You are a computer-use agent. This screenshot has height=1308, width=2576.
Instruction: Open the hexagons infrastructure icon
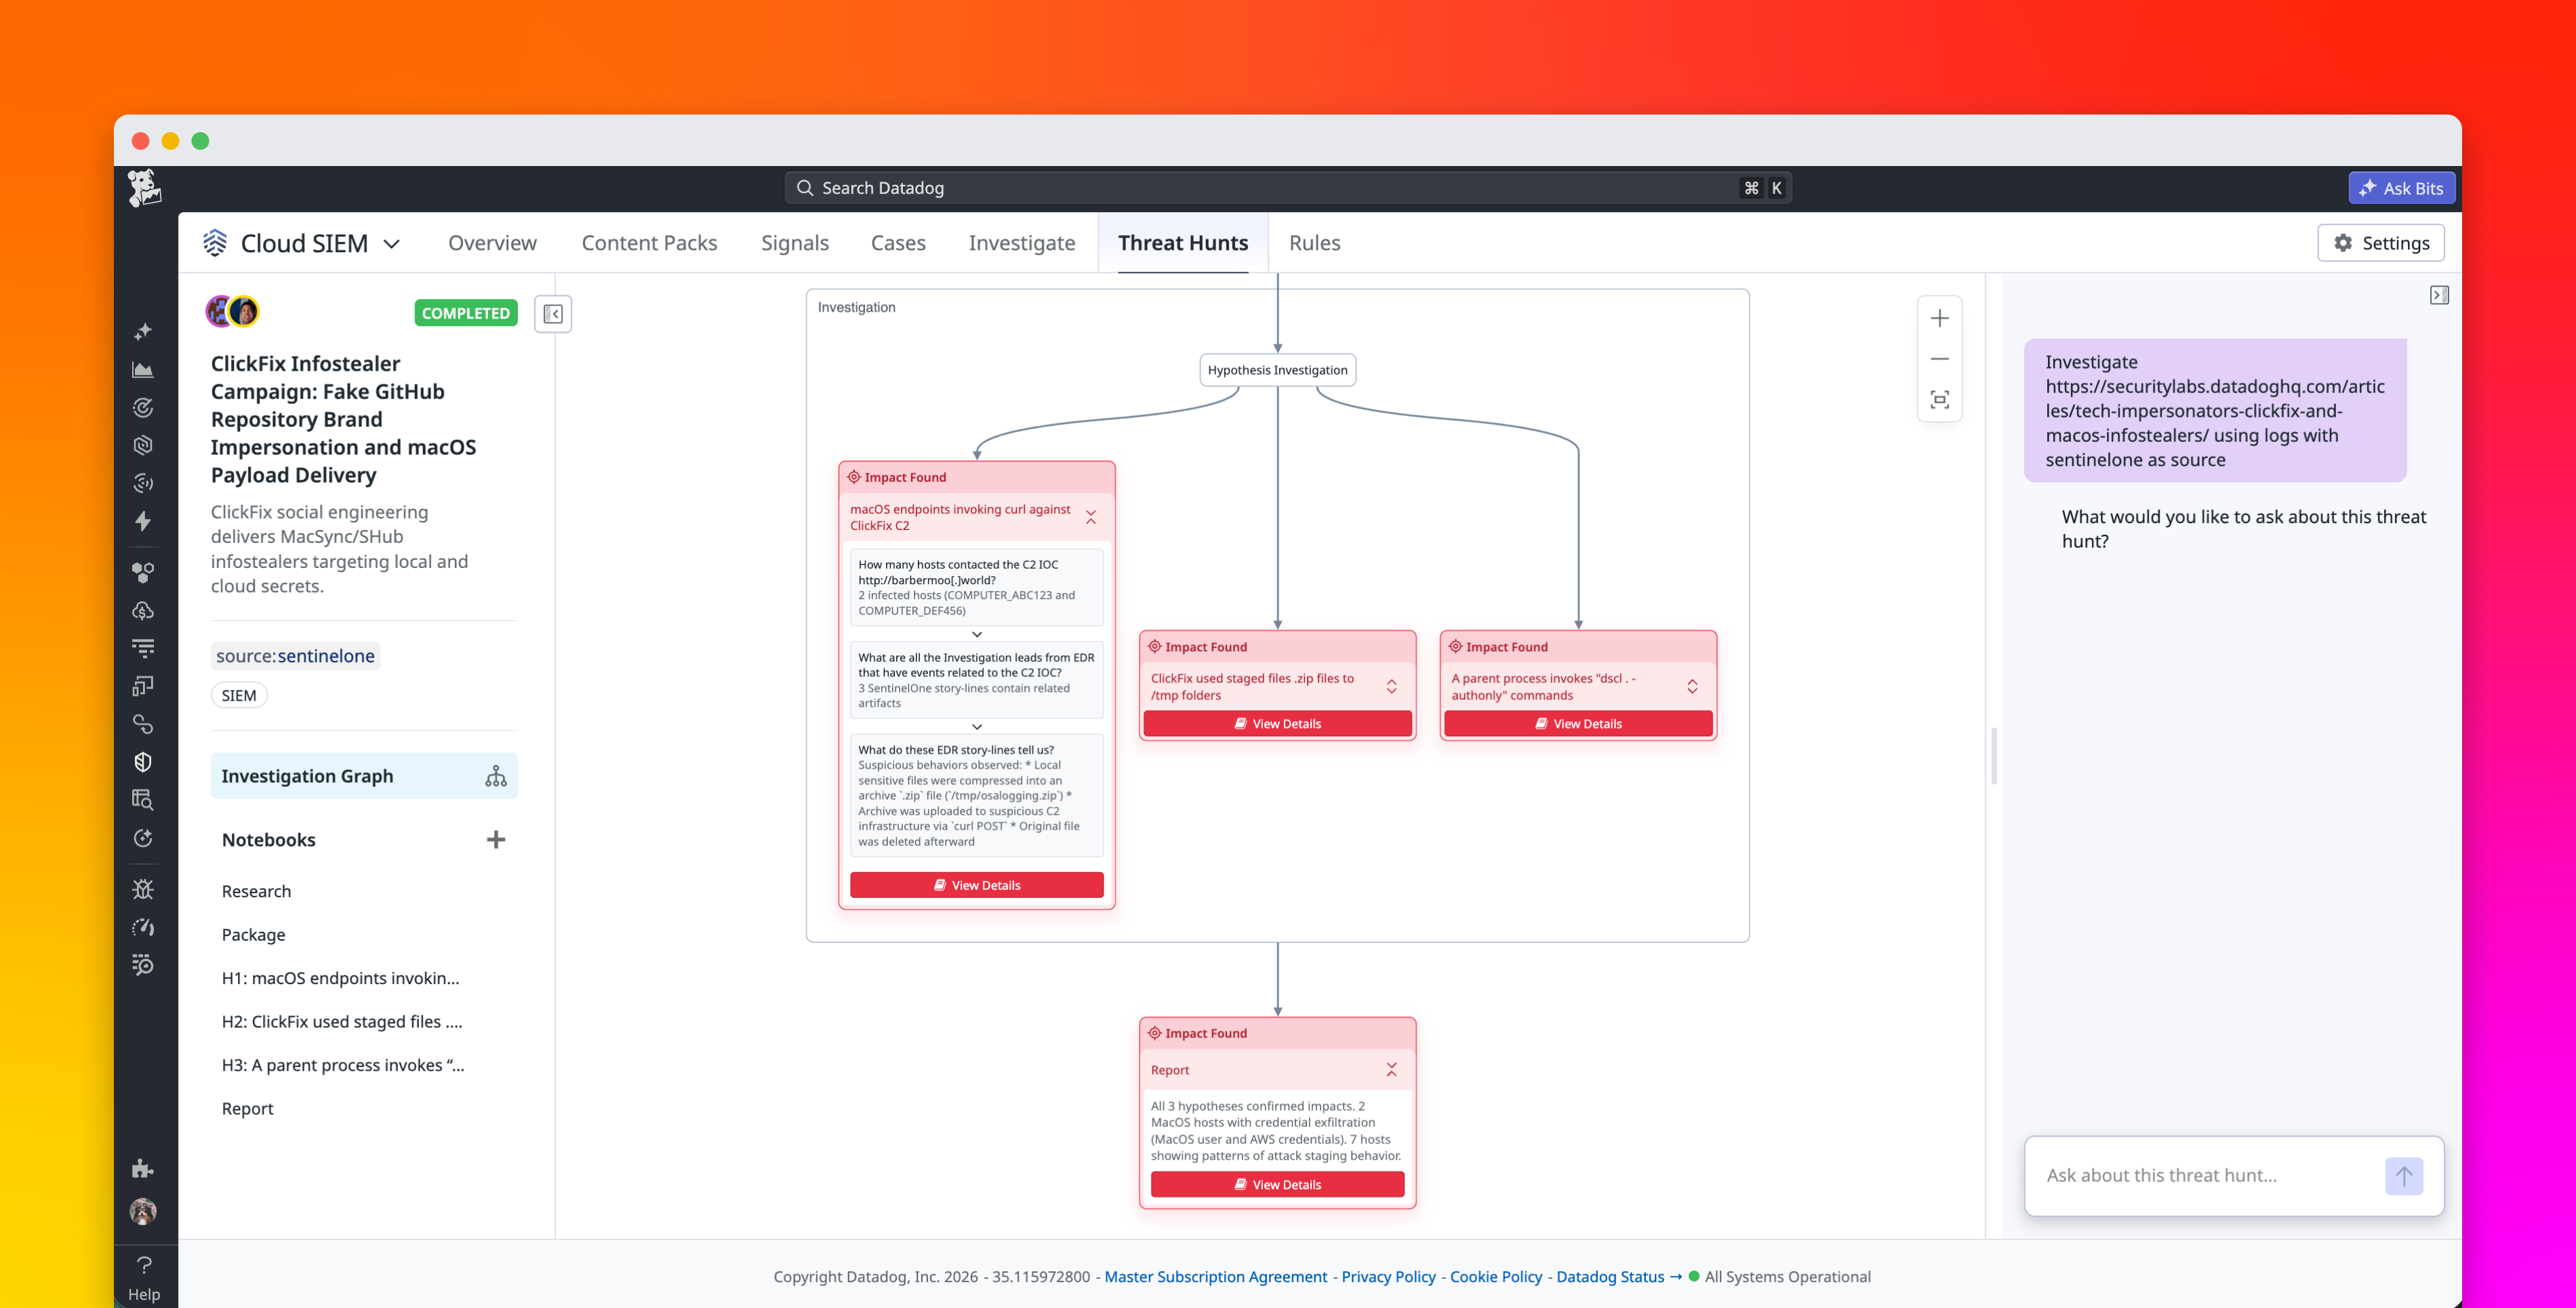pos(144,572)
